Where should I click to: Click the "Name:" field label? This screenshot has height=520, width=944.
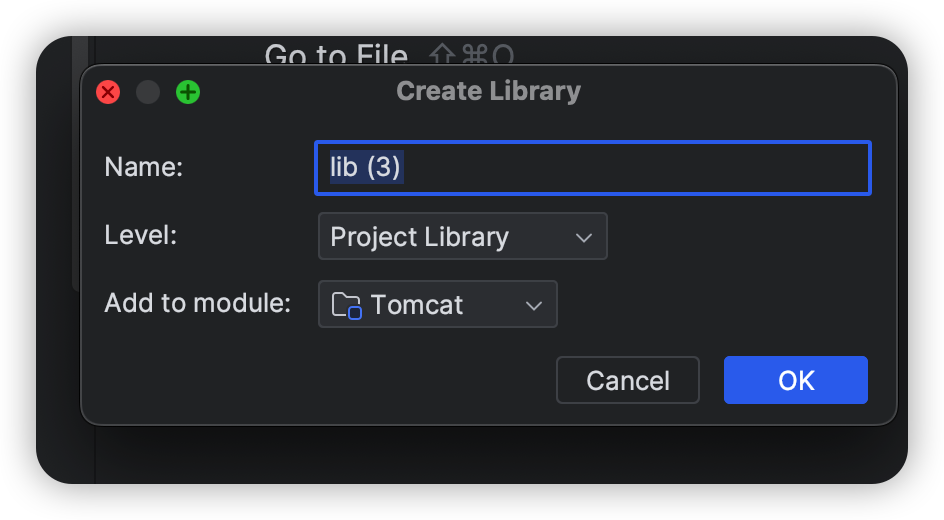click(x=144, y=167)
